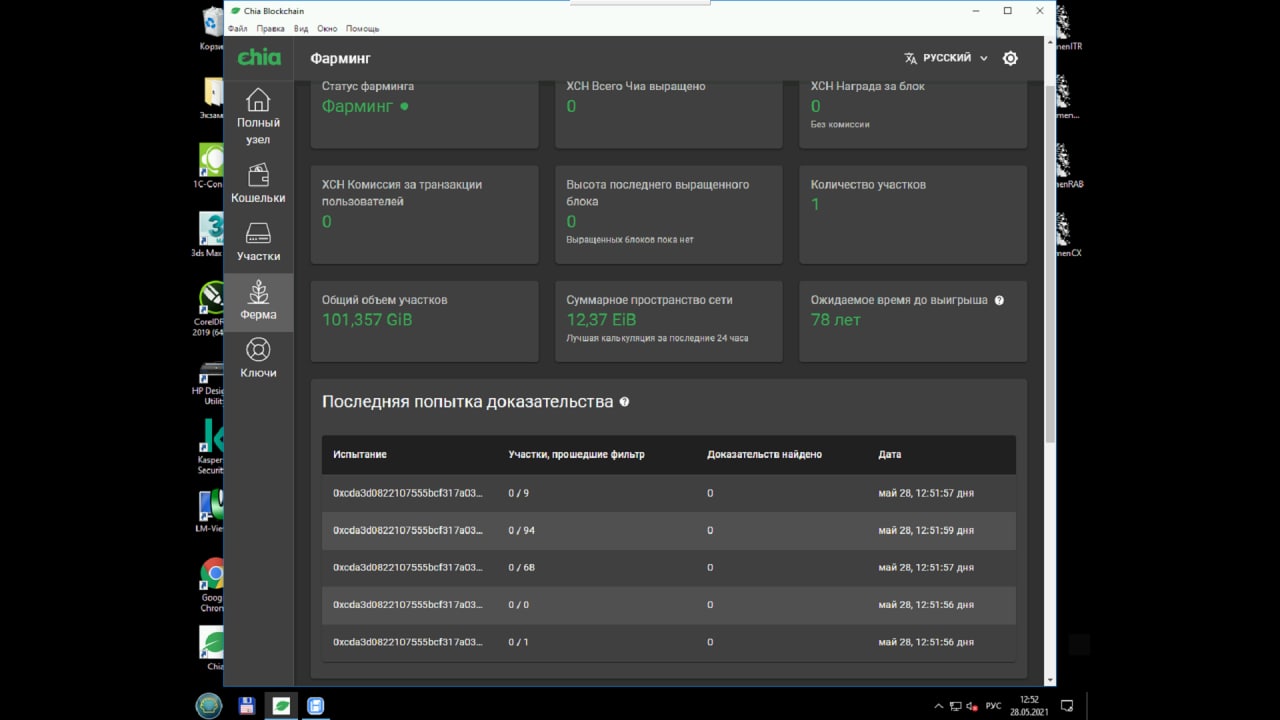
Task: Click help icon next to Ожидаемое время до выигрыша
Action: coord(999,300)
